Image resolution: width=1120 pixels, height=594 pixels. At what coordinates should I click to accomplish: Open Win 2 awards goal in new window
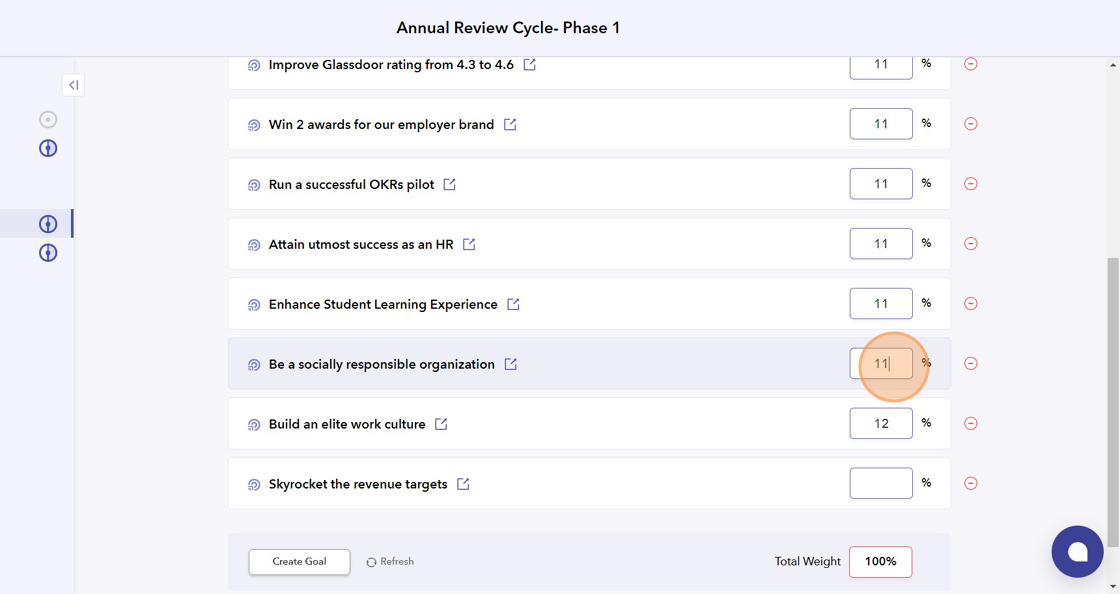point(510,125)
